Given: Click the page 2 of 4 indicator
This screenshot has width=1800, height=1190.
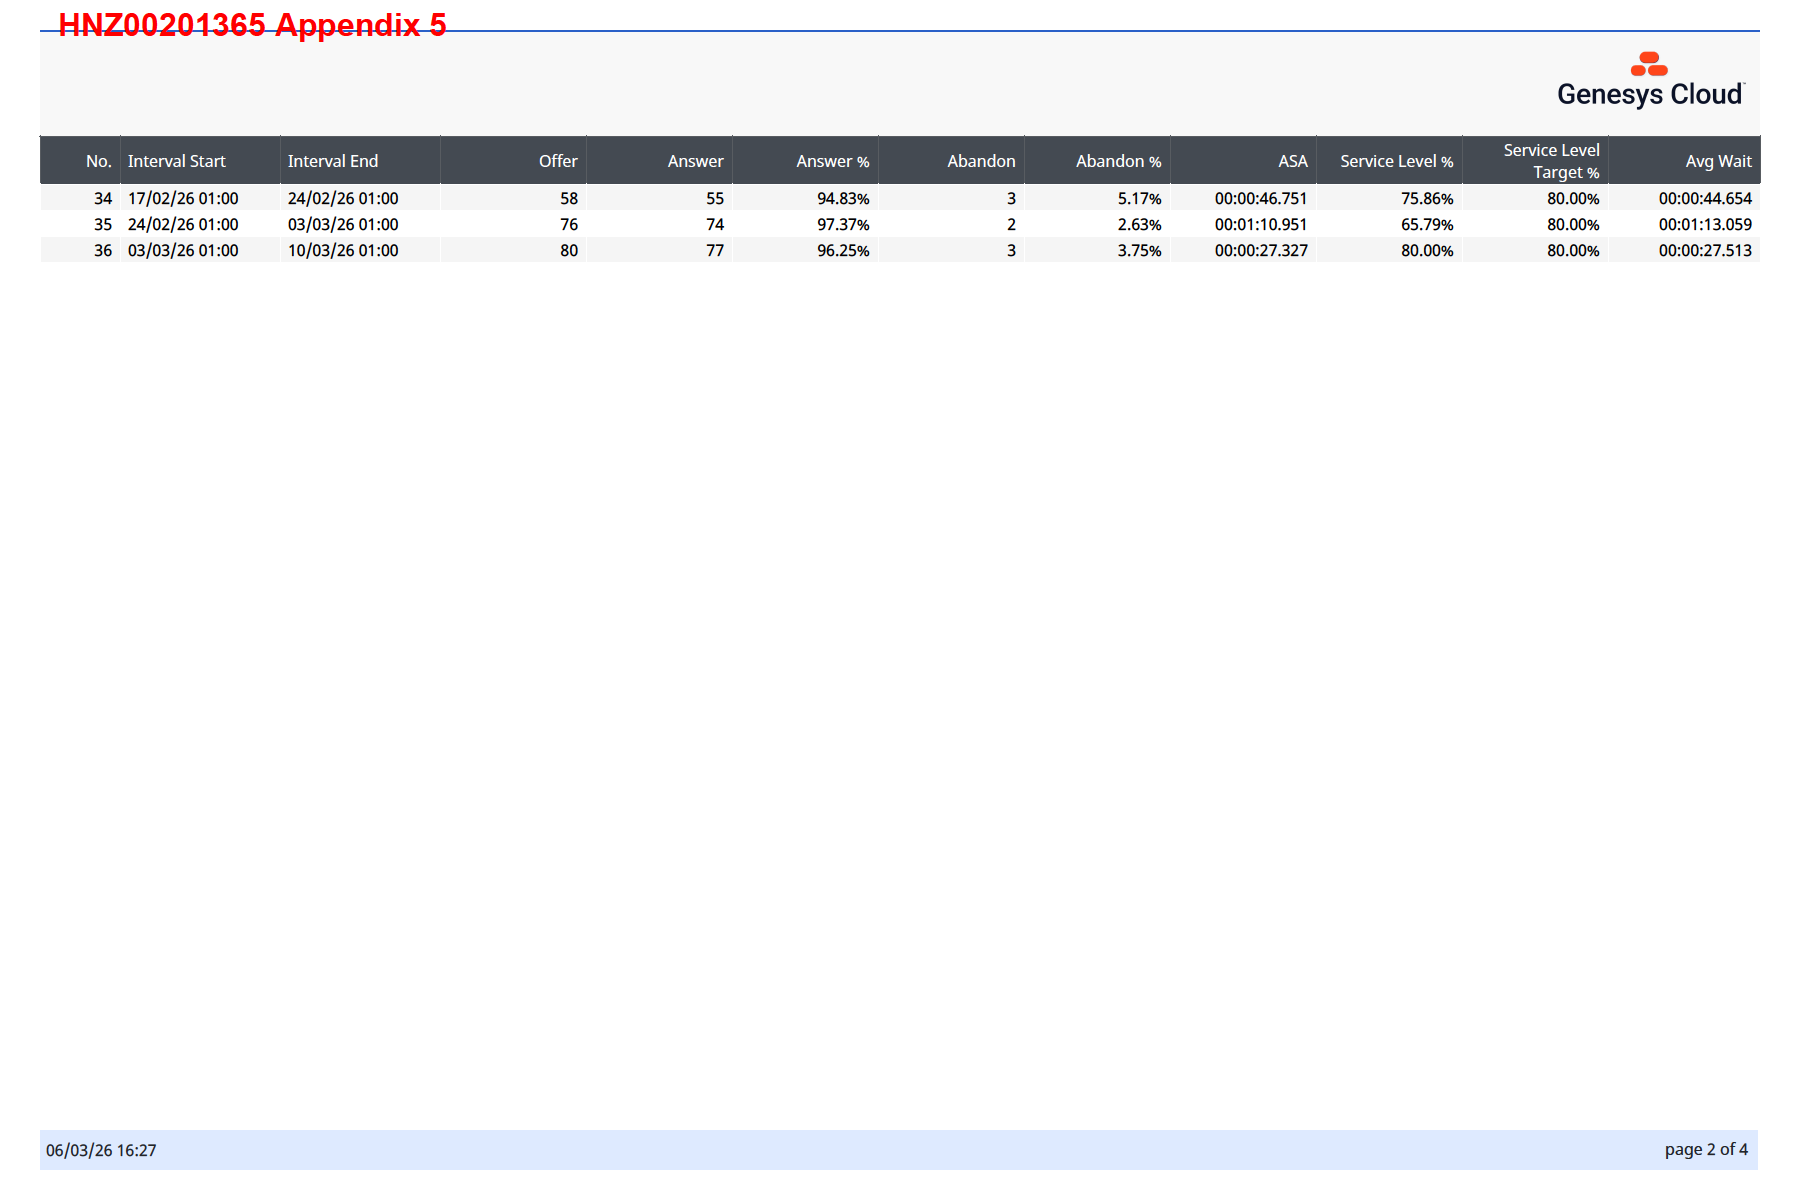Looking at the screenshot, I should [1706, 1149].
